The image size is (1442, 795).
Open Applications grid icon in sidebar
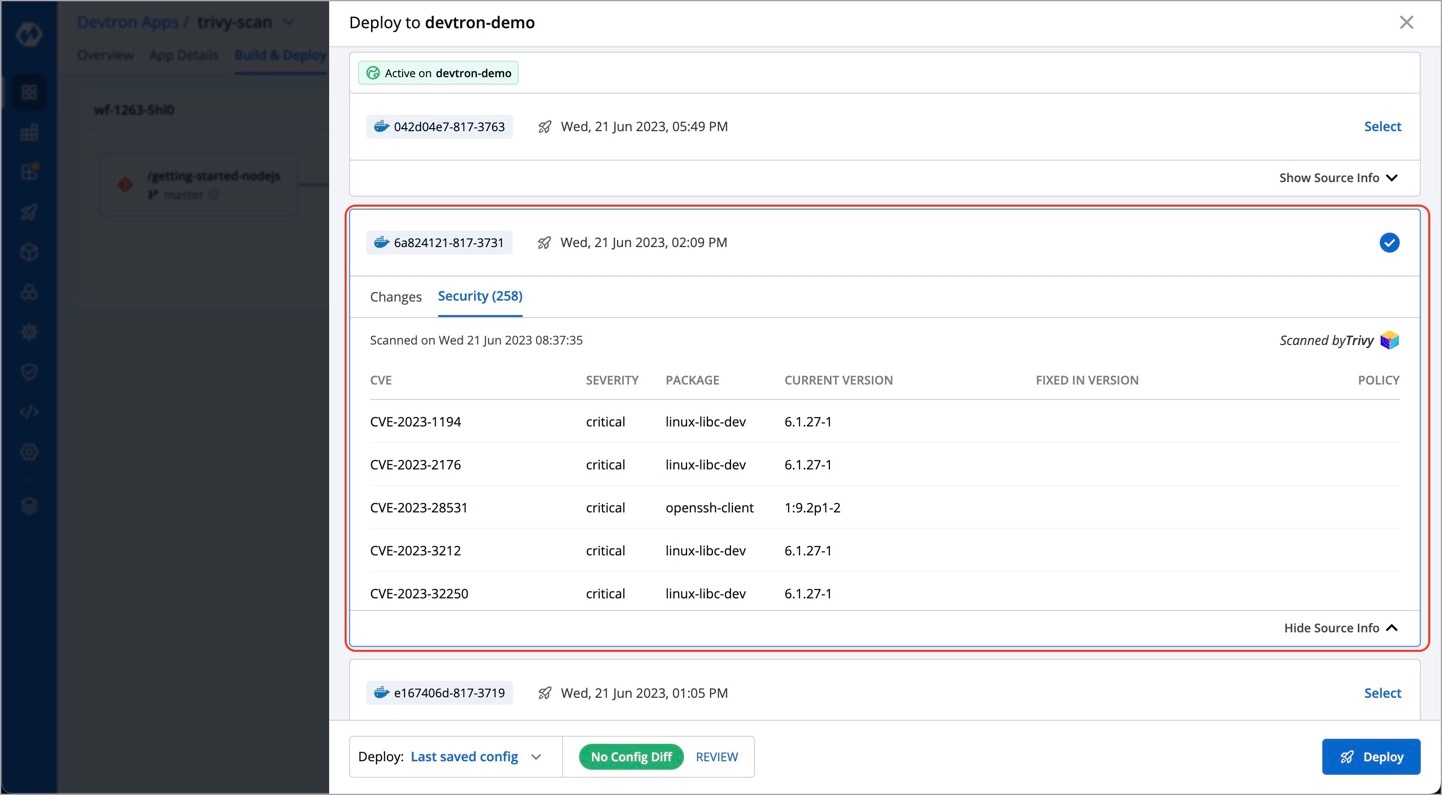pos(29,92)
